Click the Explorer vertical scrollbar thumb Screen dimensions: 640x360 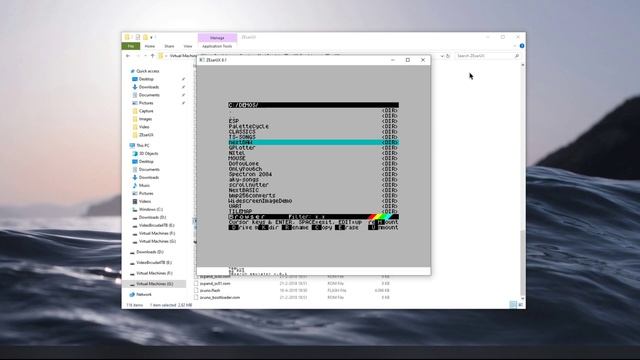click(523, 262)
